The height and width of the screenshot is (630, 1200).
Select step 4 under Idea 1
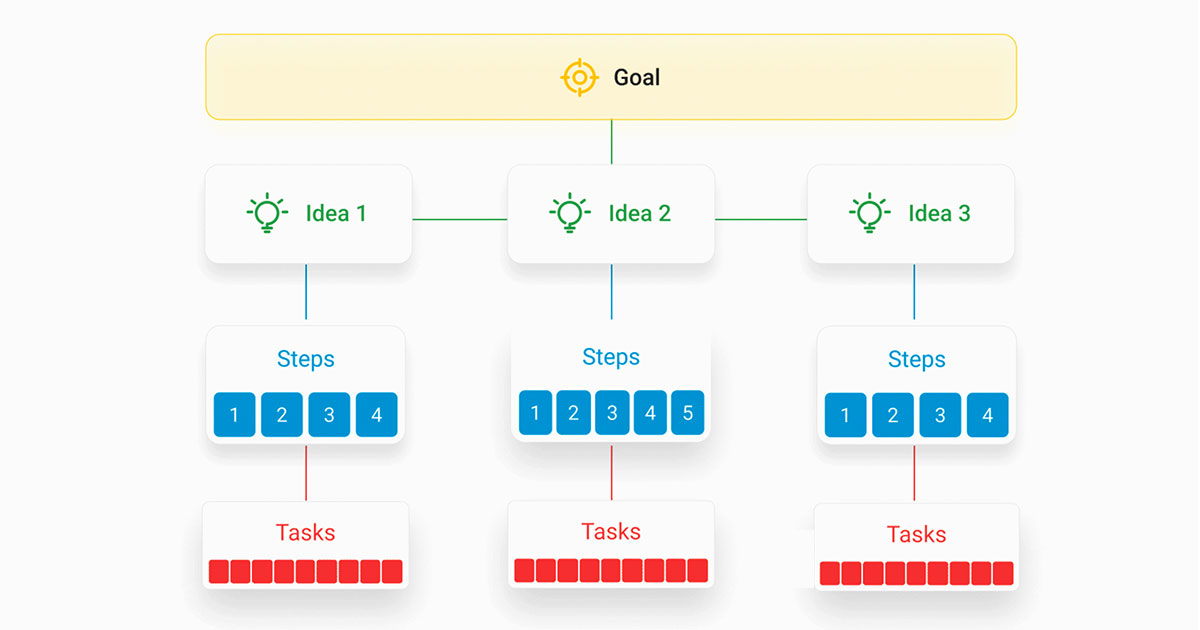[377, 415]
